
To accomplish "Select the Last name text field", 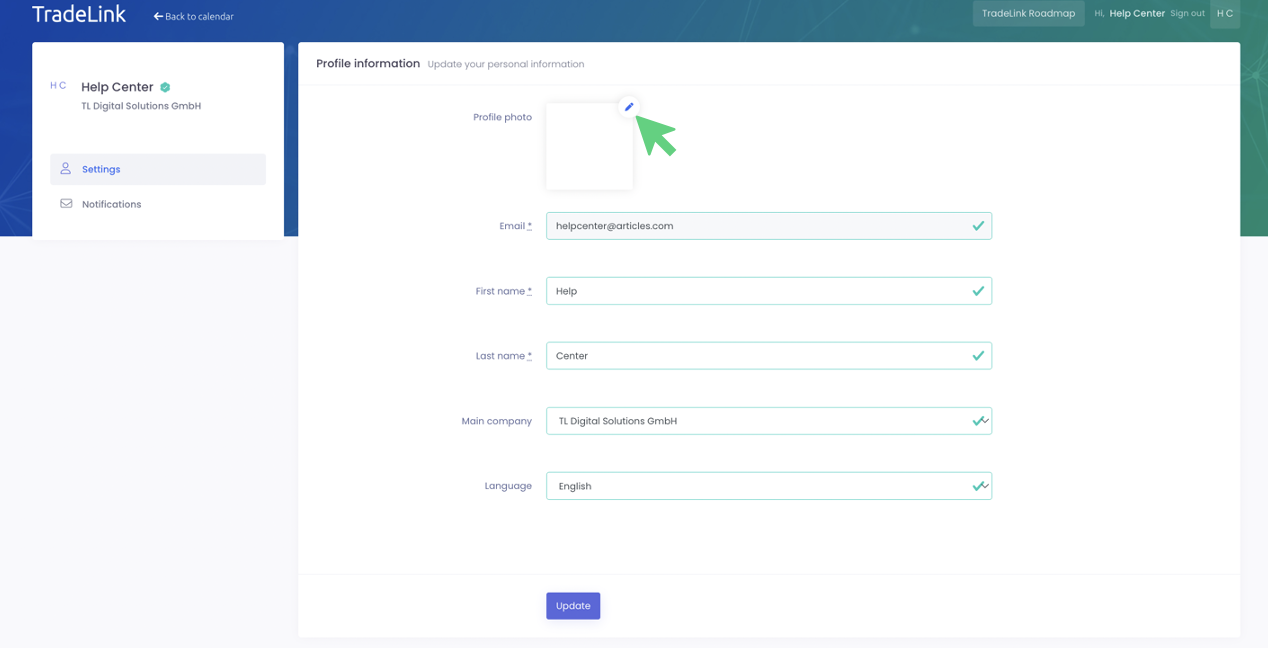I will coord(760,356).
